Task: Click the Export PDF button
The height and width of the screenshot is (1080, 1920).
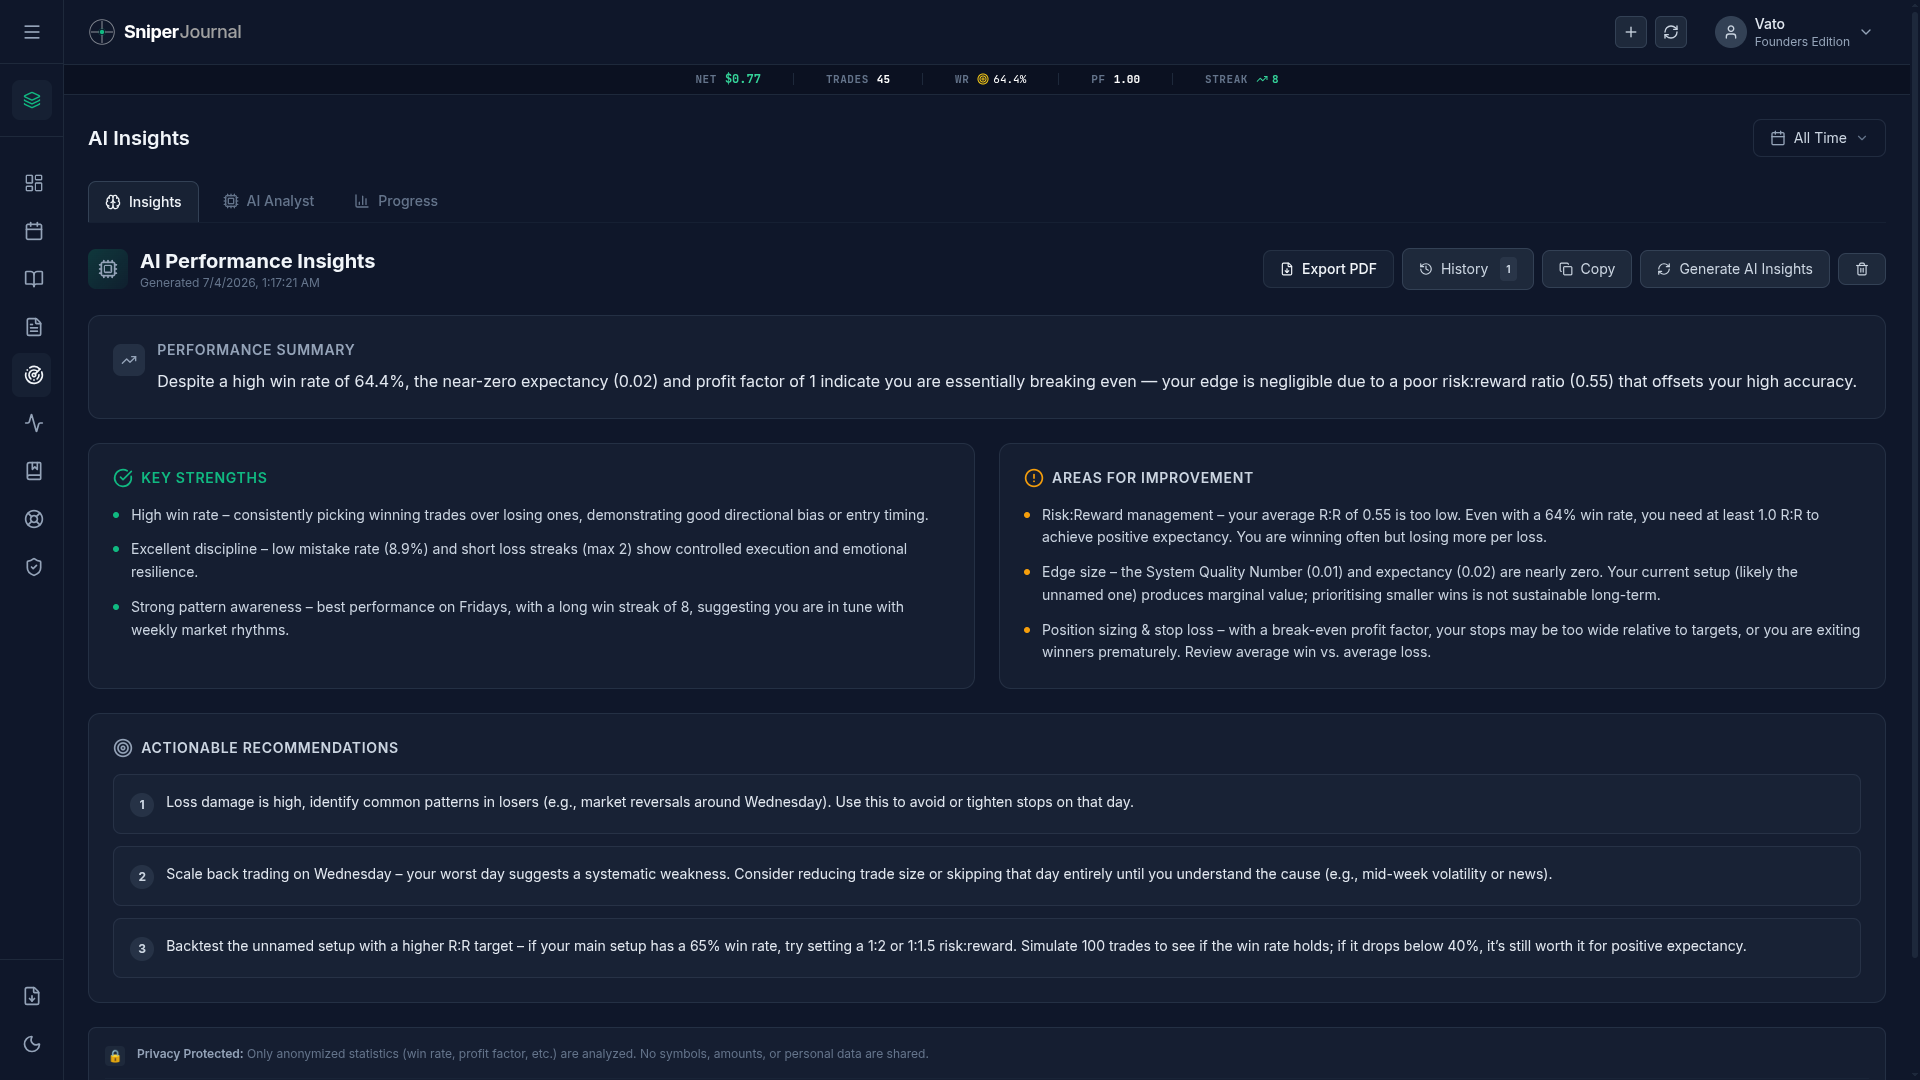Action: point(1328,269)
